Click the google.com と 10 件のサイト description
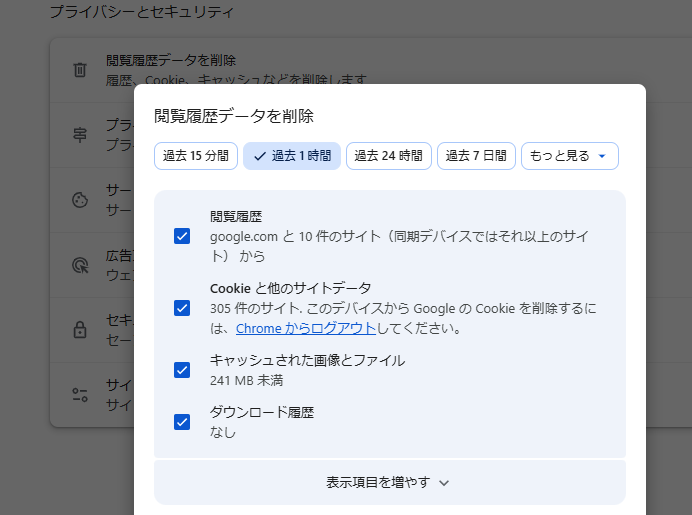Image resolution: width=692 pixels, height=515 pixels. [x=399, y=246]
